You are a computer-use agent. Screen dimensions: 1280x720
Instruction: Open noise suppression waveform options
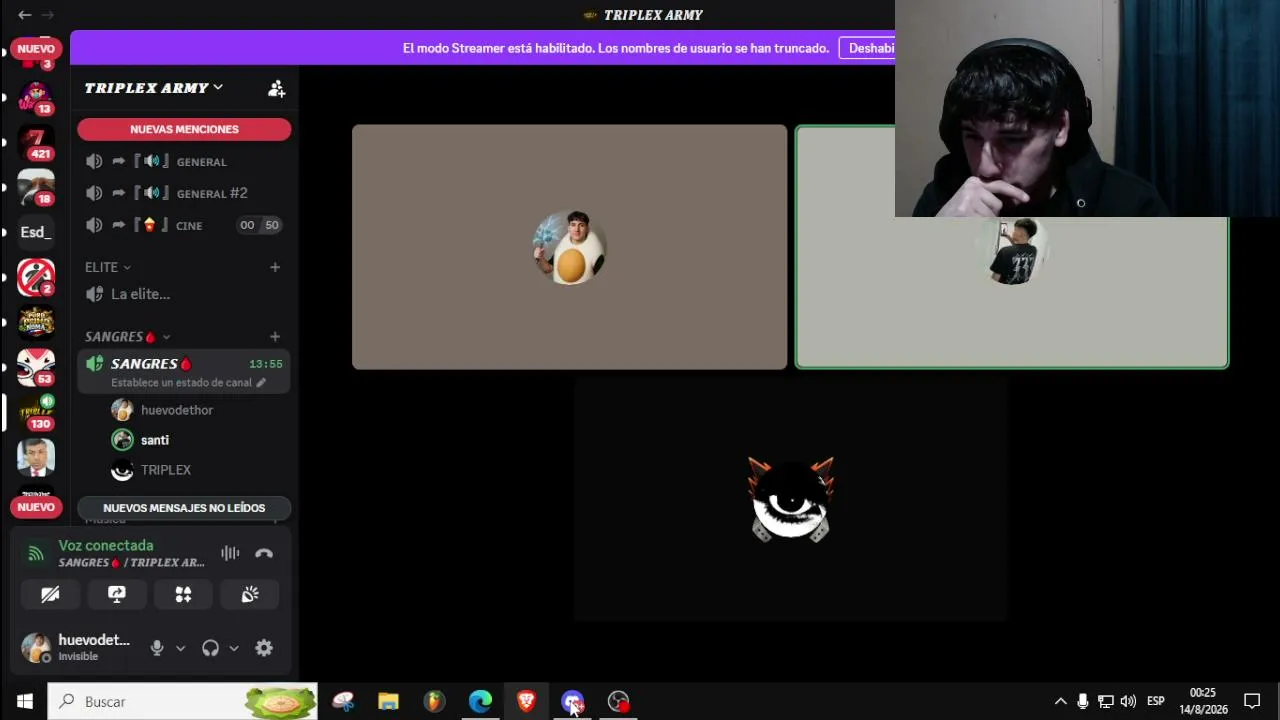pyautogui.click(x=230, y=553)
